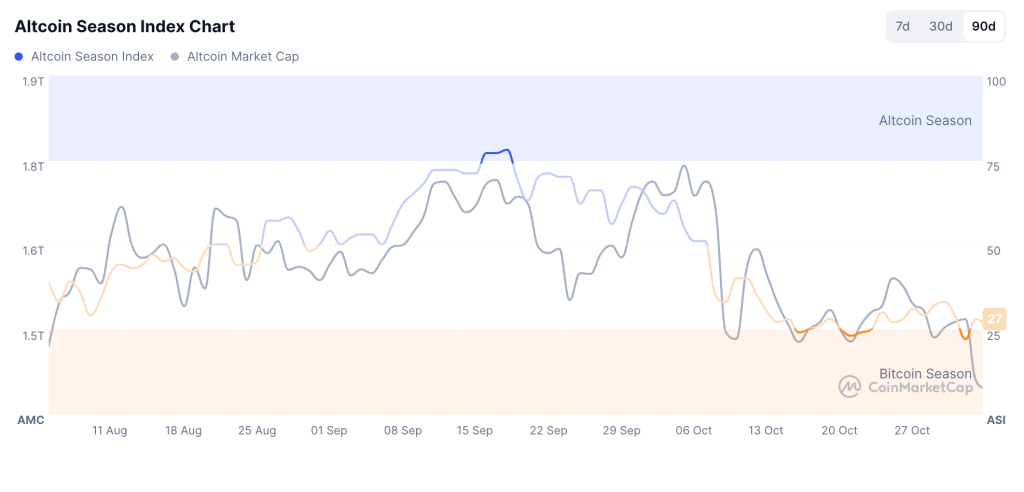Click the 11 Aug date marker
1024x492 pixels.
(x=109, y=430)
